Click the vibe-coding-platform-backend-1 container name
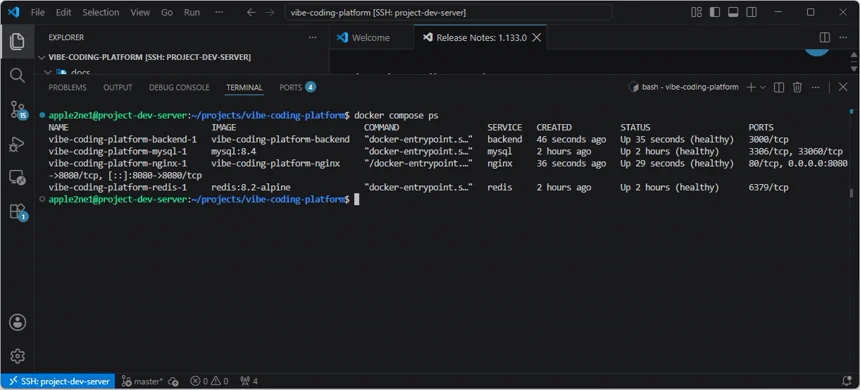The width and height of the screenshot is (860, 390). click(x=122, y=139)
